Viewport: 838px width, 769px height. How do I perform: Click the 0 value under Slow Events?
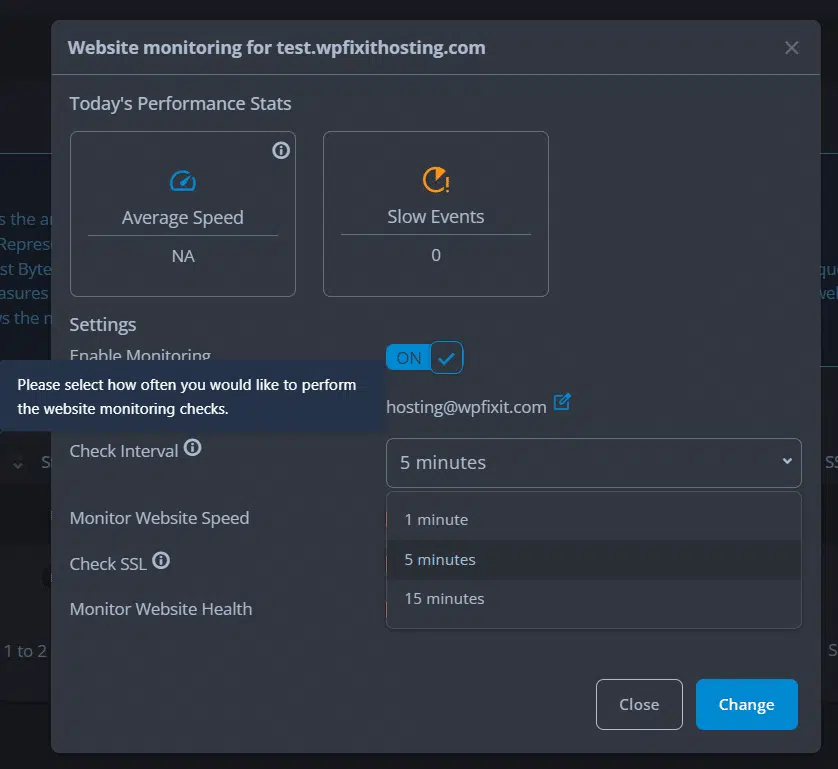(x=436, y=255)
